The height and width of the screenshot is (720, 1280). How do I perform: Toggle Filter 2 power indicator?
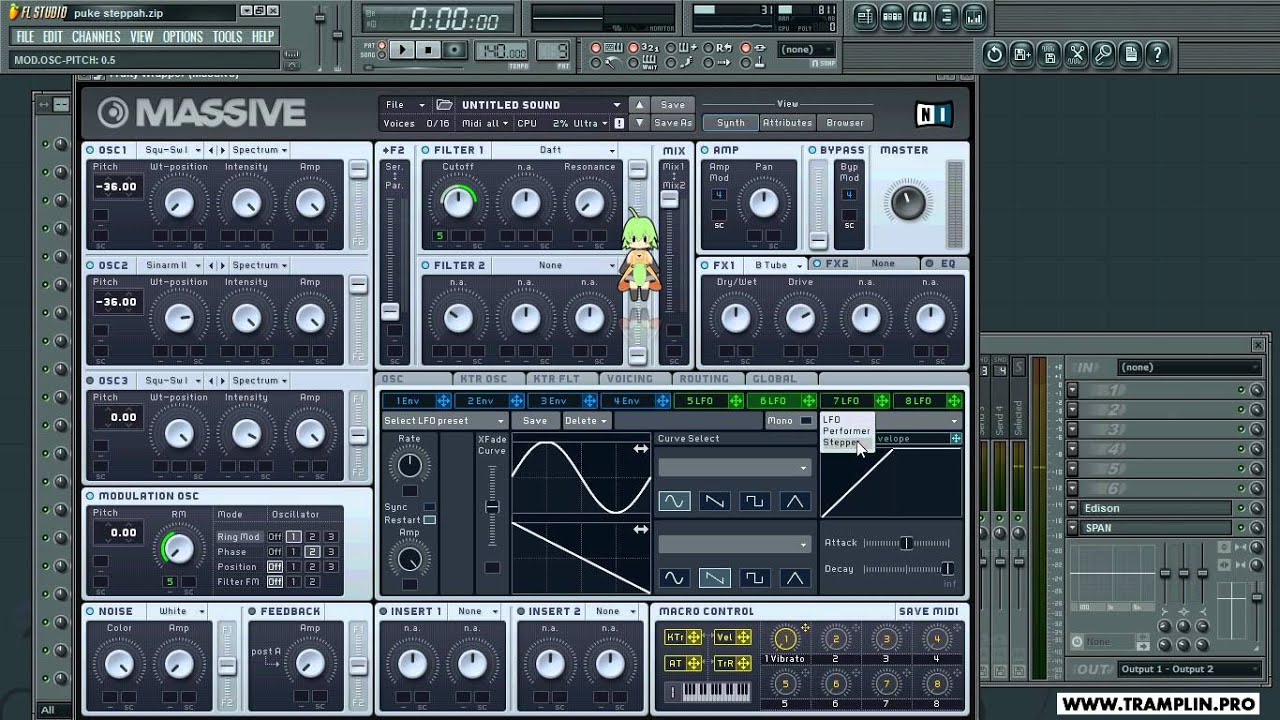[x=426, y=266]
